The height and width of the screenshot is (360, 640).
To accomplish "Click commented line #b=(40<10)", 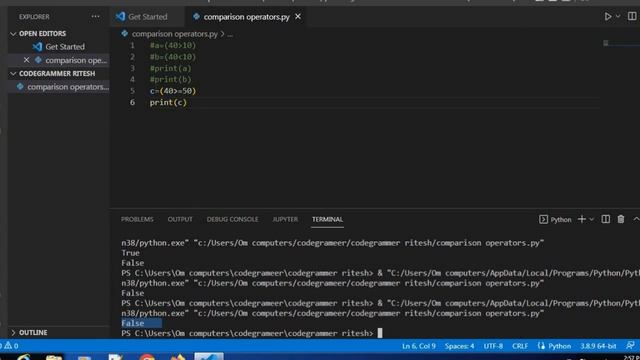I will pyautogui.click(x=173, y=57).
